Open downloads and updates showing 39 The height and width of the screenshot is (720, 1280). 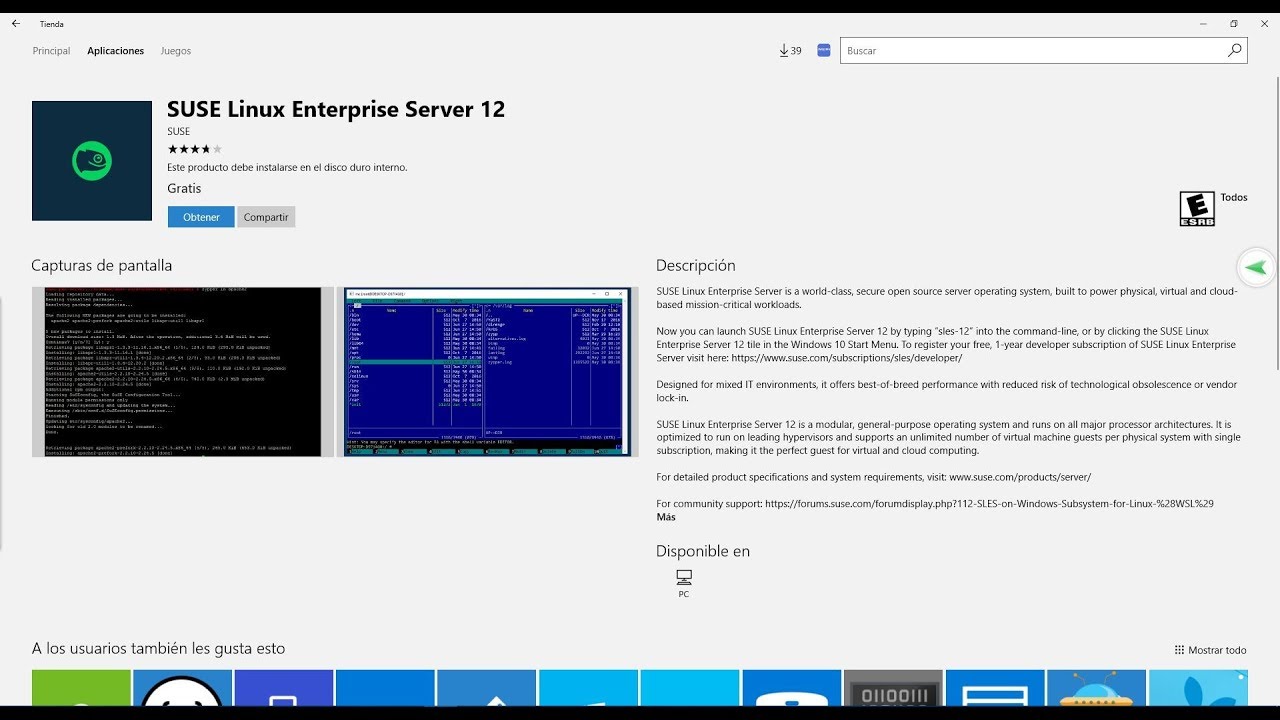(790, 50)
